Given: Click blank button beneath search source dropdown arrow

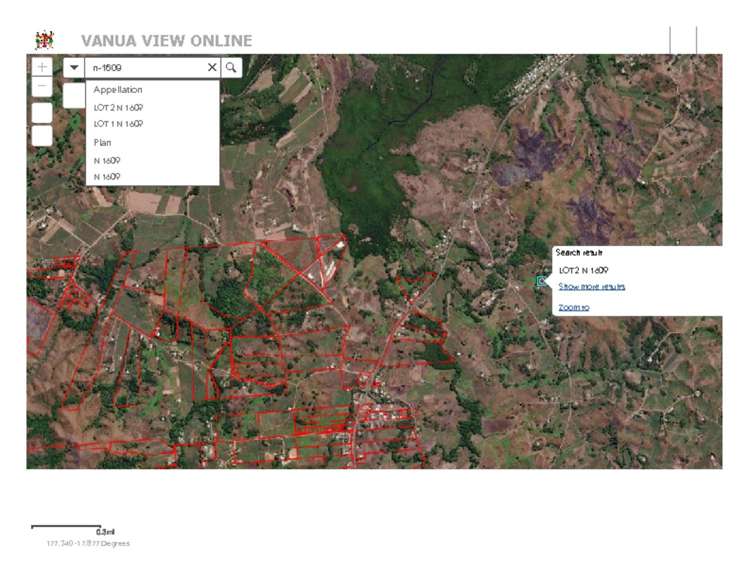Looking at the screenshot, I should [74, 95].
